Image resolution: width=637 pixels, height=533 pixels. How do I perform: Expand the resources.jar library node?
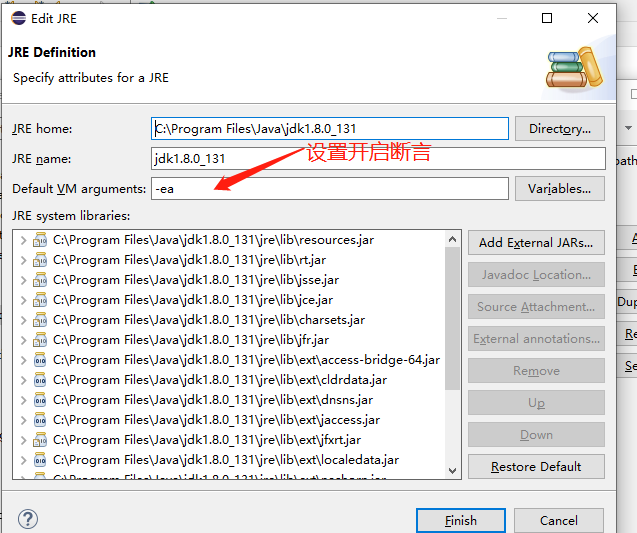[x=24, y=240]
